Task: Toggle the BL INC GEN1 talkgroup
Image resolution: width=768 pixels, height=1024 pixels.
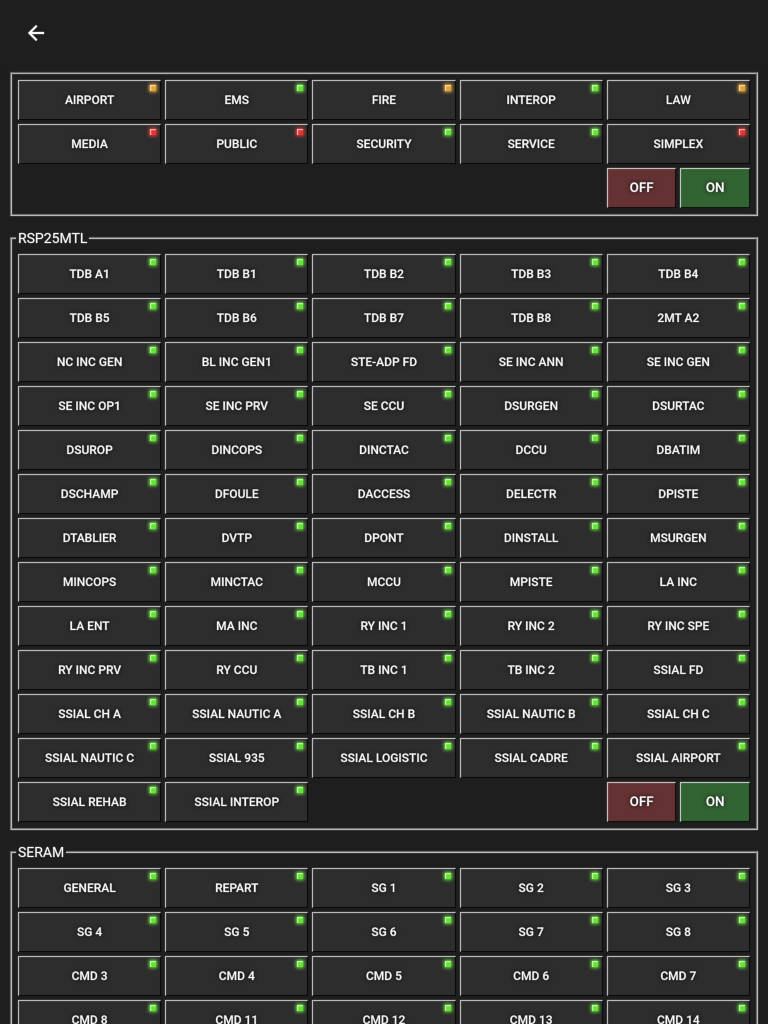Action: (x=236, y=362)
